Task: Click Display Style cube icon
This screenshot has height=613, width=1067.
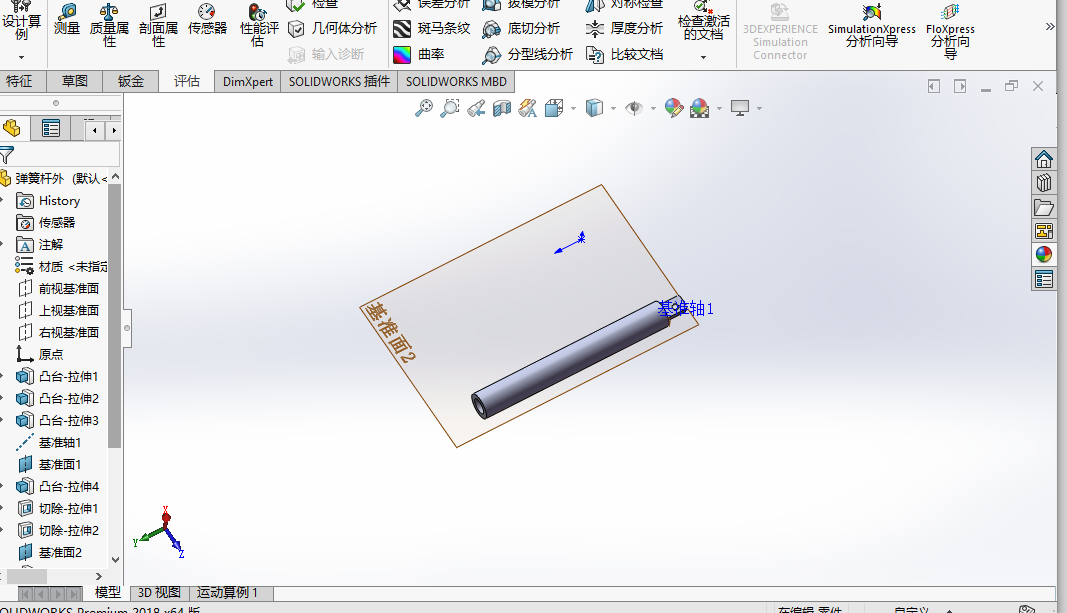Action: coord(594,108)
